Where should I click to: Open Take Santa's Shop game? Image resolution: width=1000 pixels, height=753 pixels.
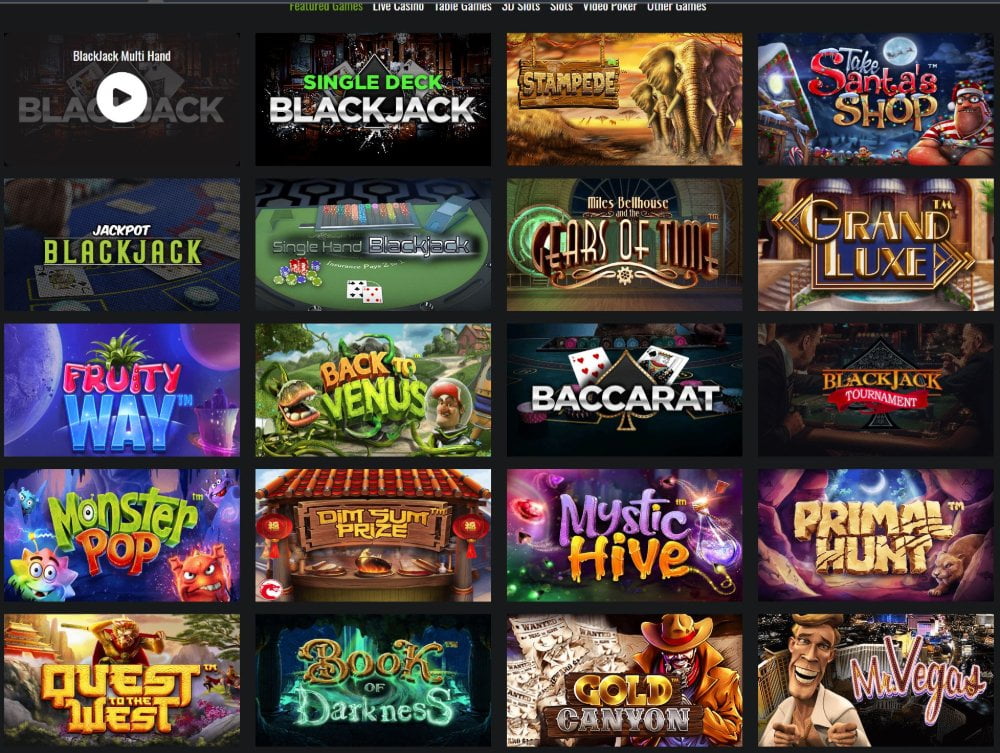pos(876,99)
